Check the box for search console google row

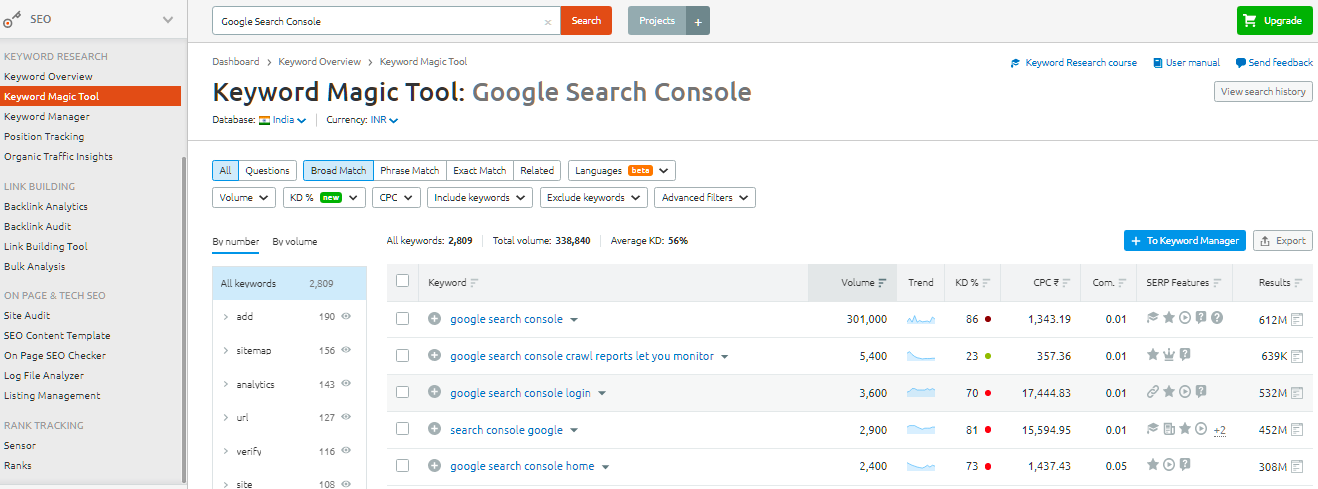[402, 430]
